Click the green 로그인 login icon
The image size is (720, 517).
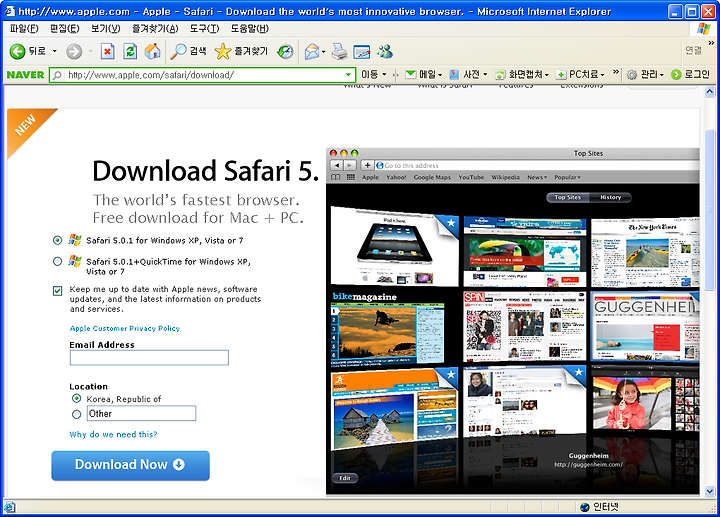point(675,74)
